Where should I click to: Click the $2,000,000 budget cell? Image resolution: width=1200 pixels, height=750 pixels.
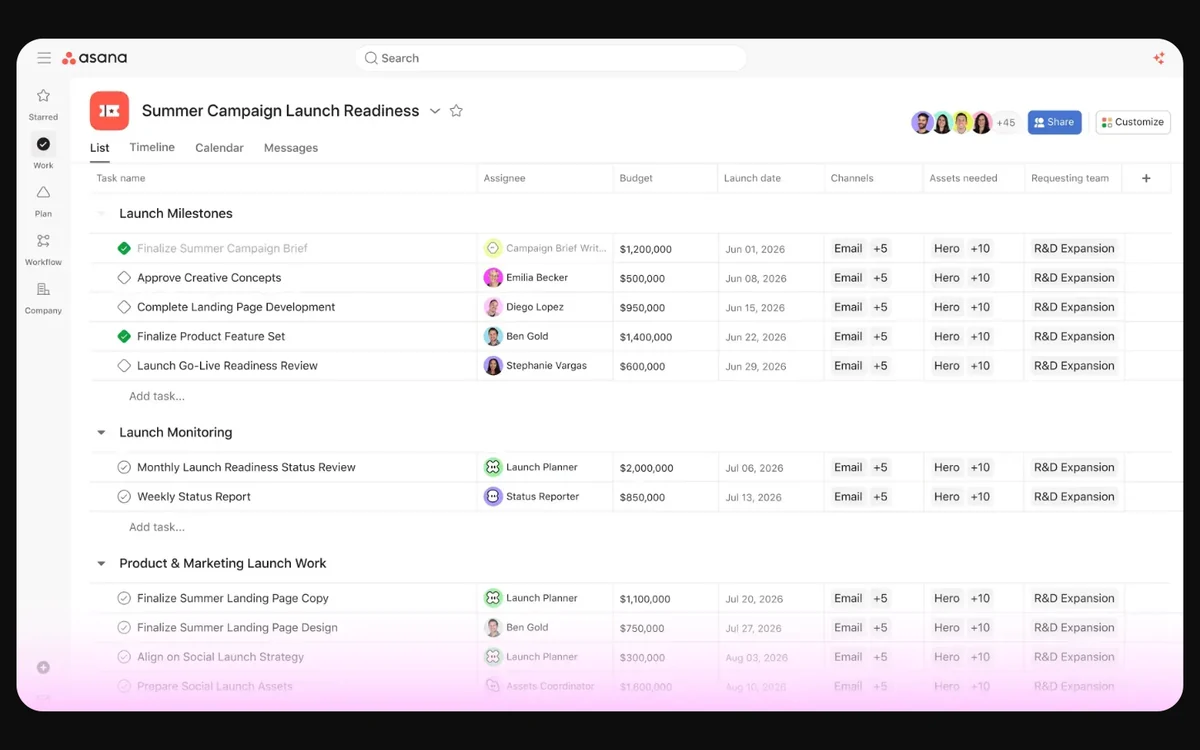click(x=646, y=468)
